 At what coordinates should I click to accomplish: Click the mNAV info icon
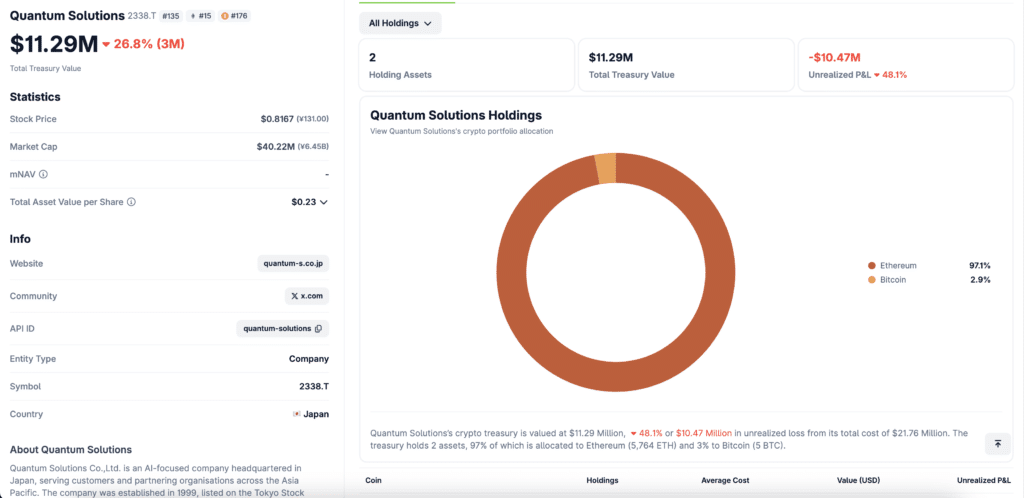pyautogui.click(x=43, y=174)
